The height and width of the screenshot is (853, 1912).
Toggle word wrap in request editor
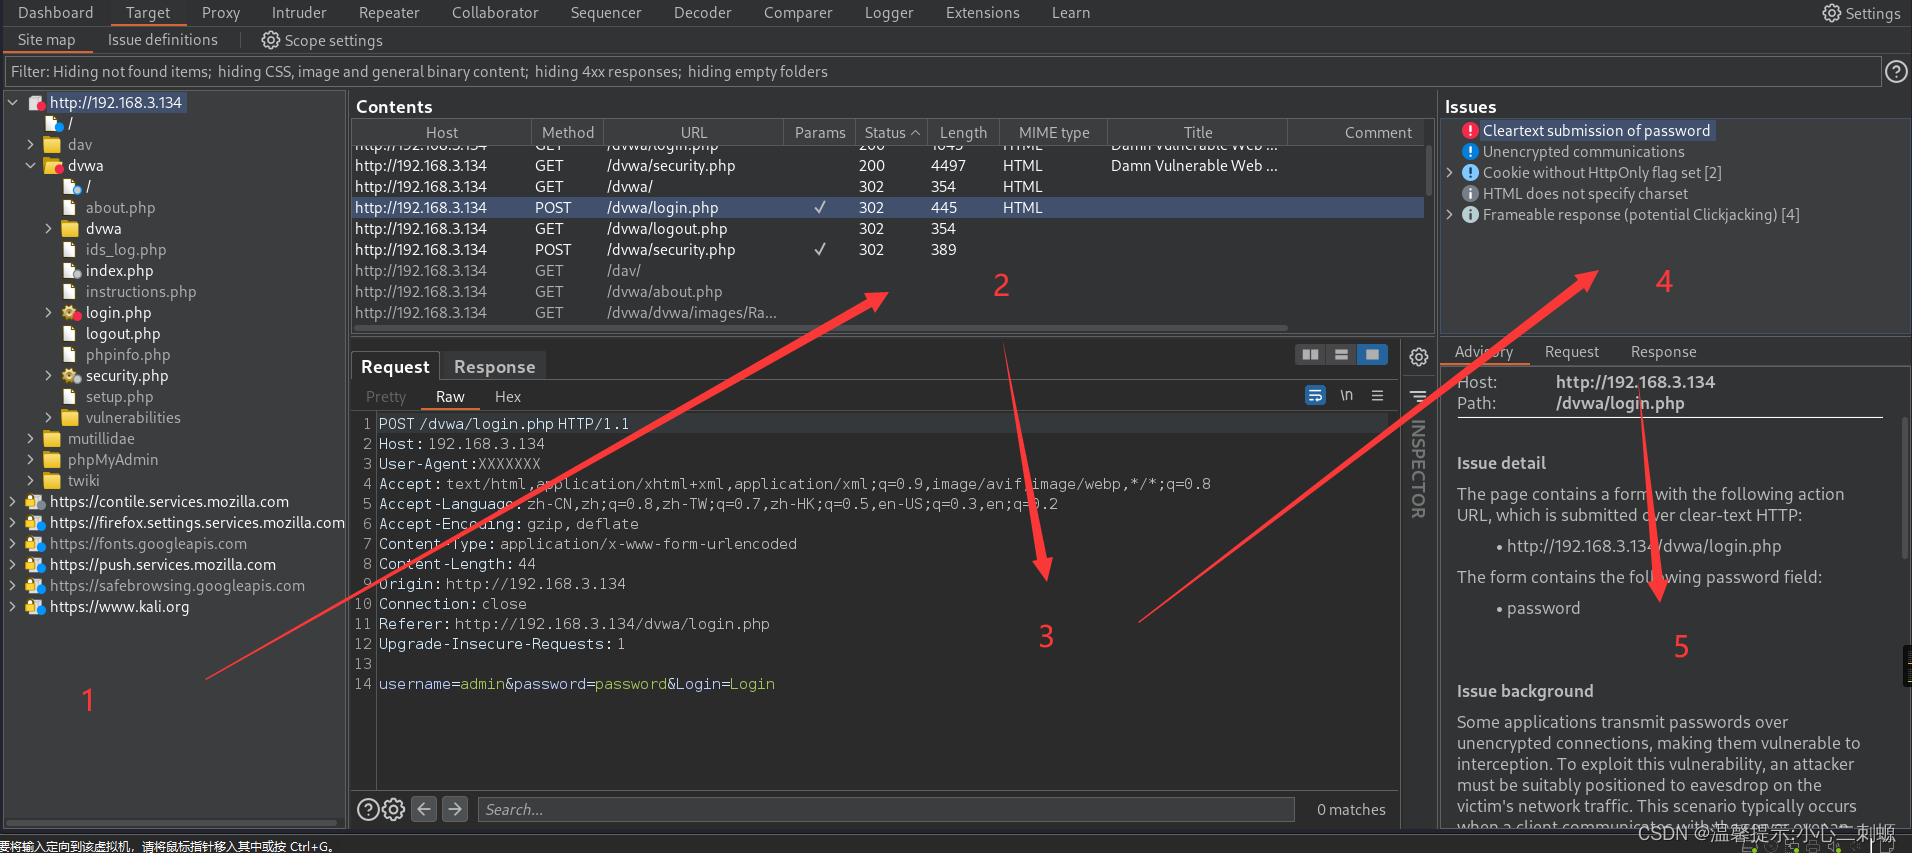(x=1315, y=396)
